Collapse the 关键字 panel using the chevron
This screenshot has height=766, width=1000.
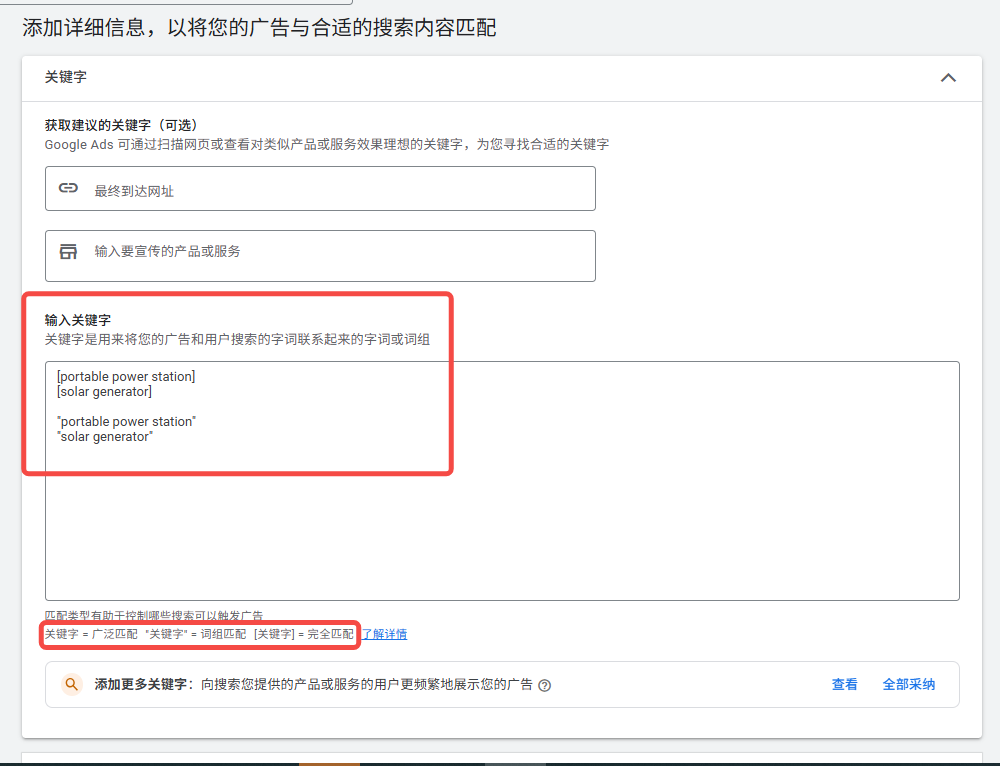click(x=948, y=77)
